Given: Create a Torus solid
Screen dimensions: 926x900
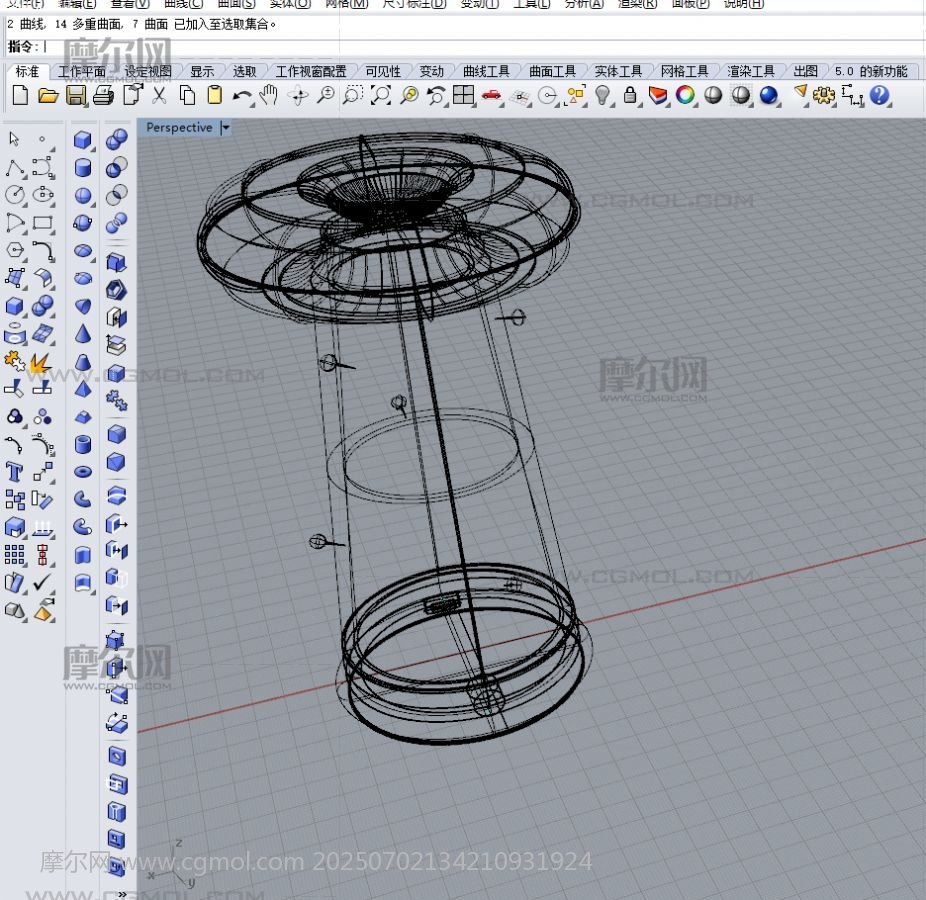Looking at the screenshot, I should point(83,472).
